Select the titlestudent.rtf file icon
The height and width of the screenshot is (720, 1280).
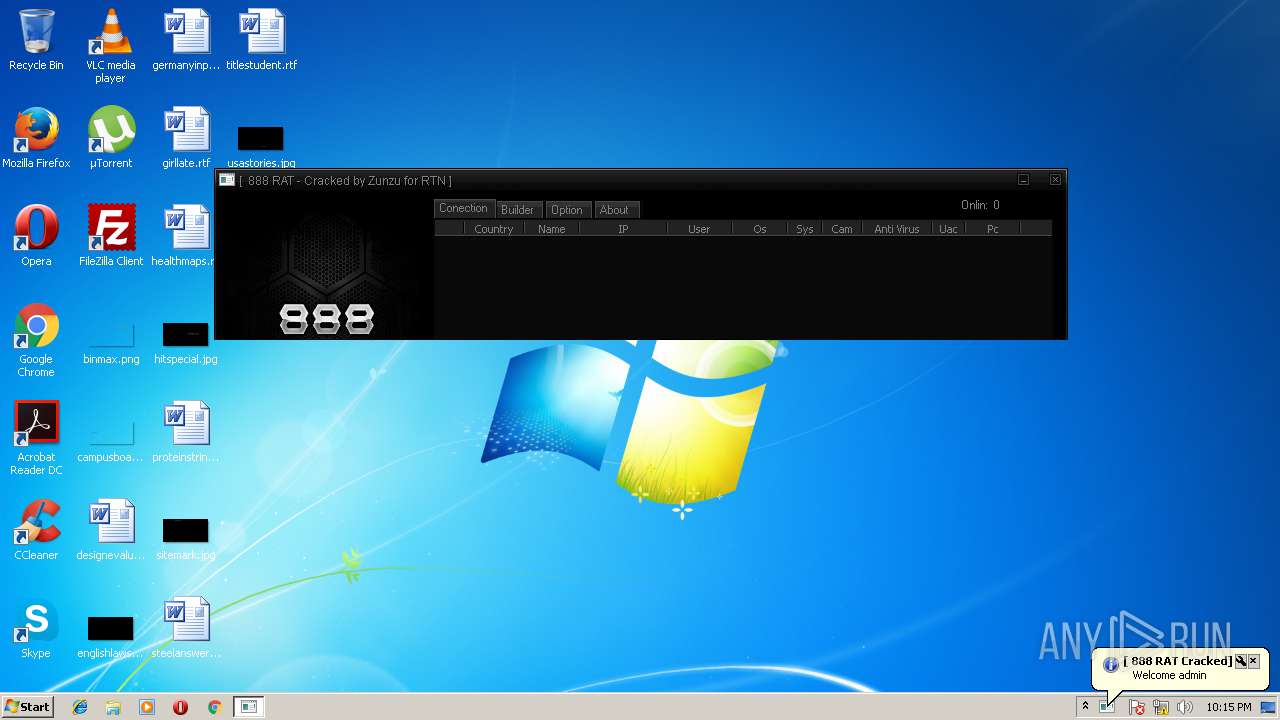click(x=261, y=40)
